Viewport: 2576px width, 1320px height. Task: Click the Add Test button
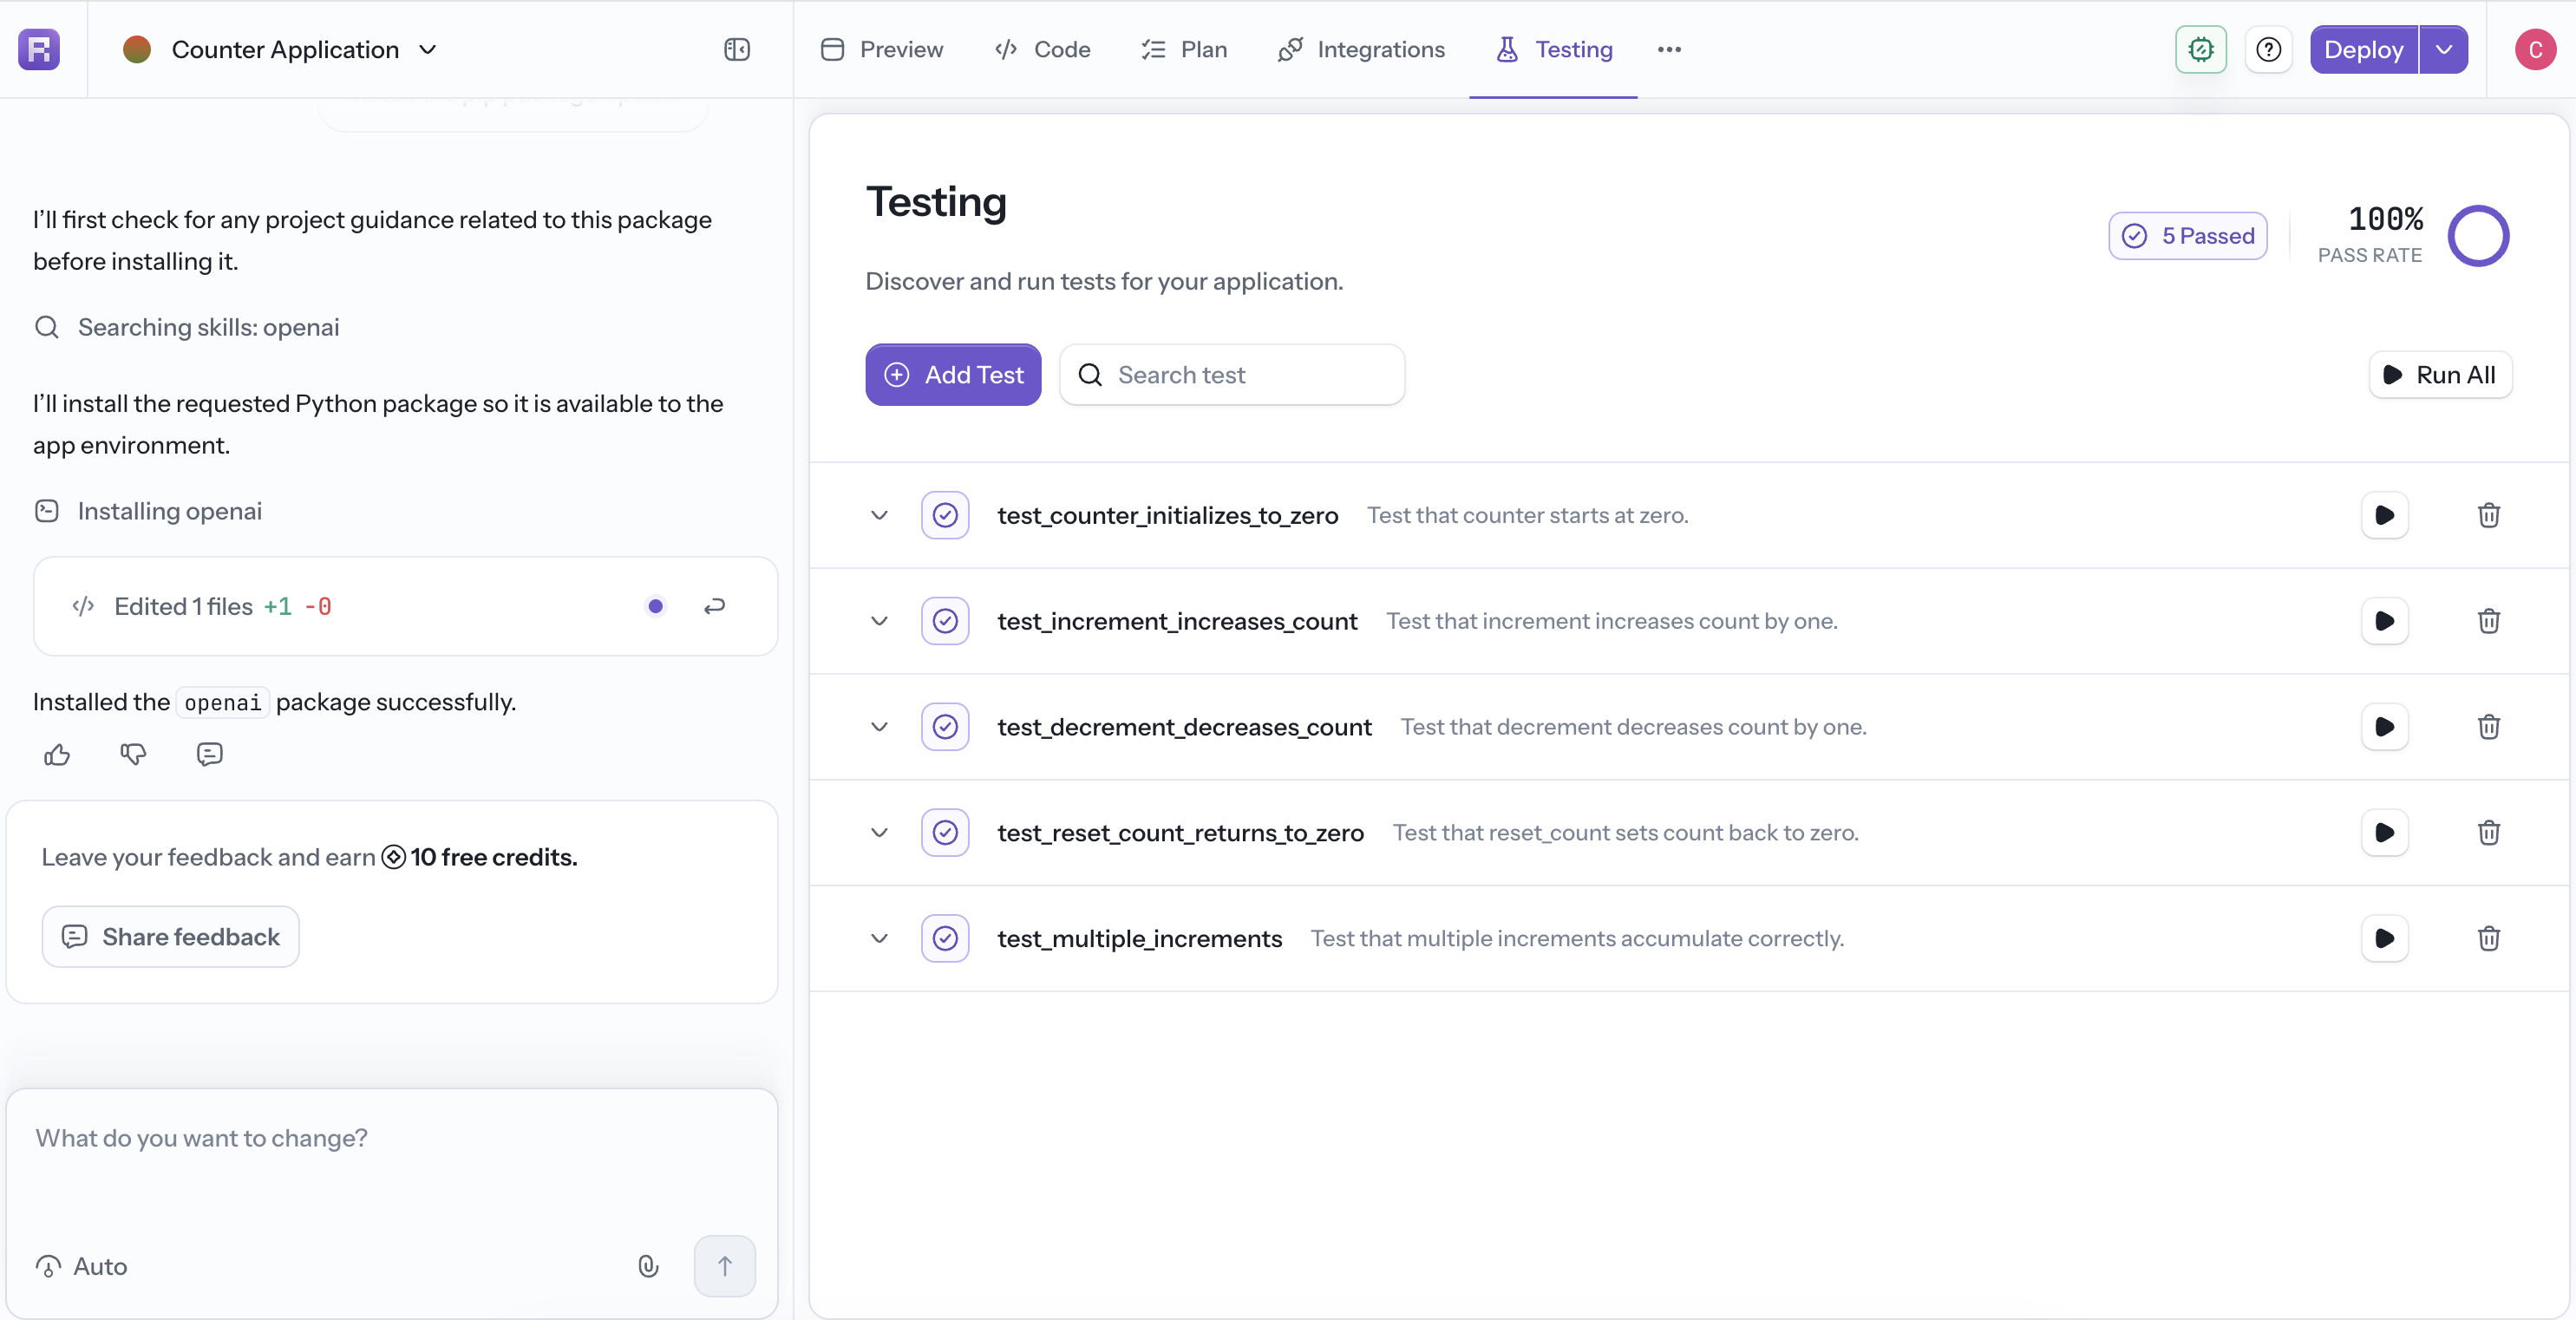953,375
